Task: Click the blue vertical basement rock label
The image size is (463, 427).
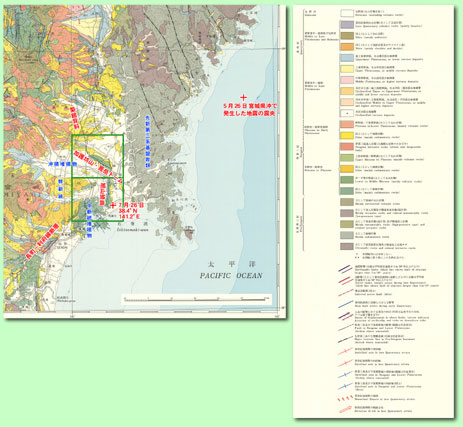Action: click(x=147, y=141)
